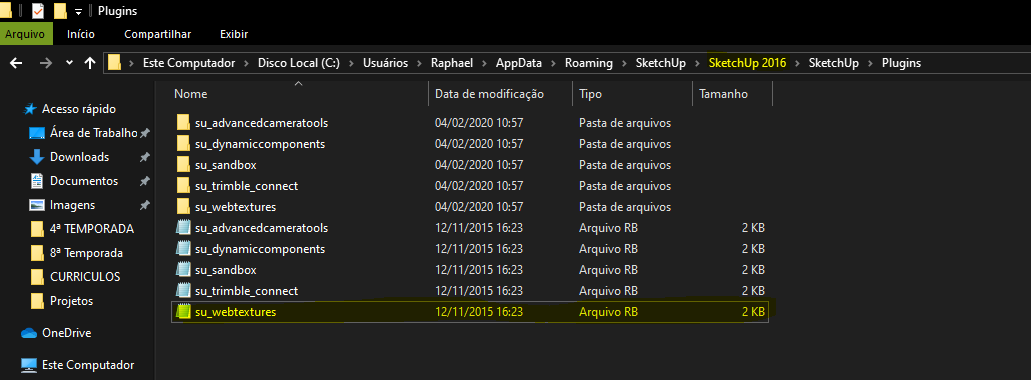This screenshot has width=1031, height=380.
Task: Open Área de Trabalho in the sidebar
Action: [x=93, y=133]
